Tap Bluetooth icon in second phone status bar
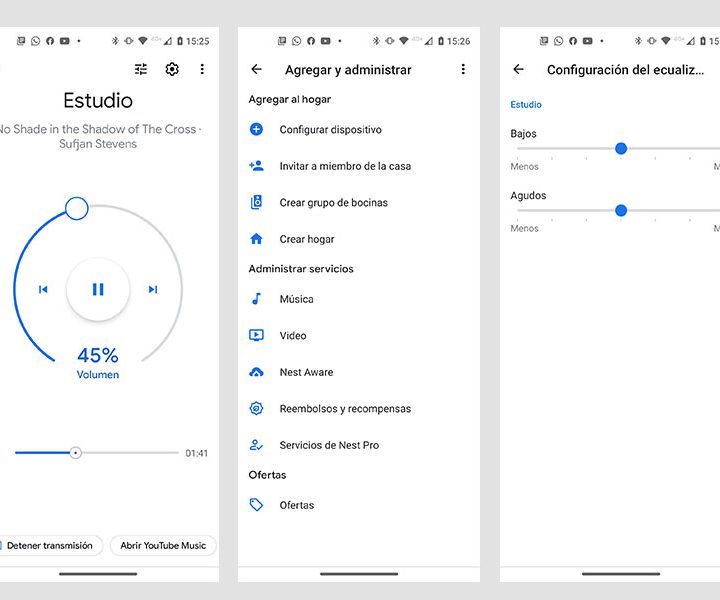 [376, 41]
